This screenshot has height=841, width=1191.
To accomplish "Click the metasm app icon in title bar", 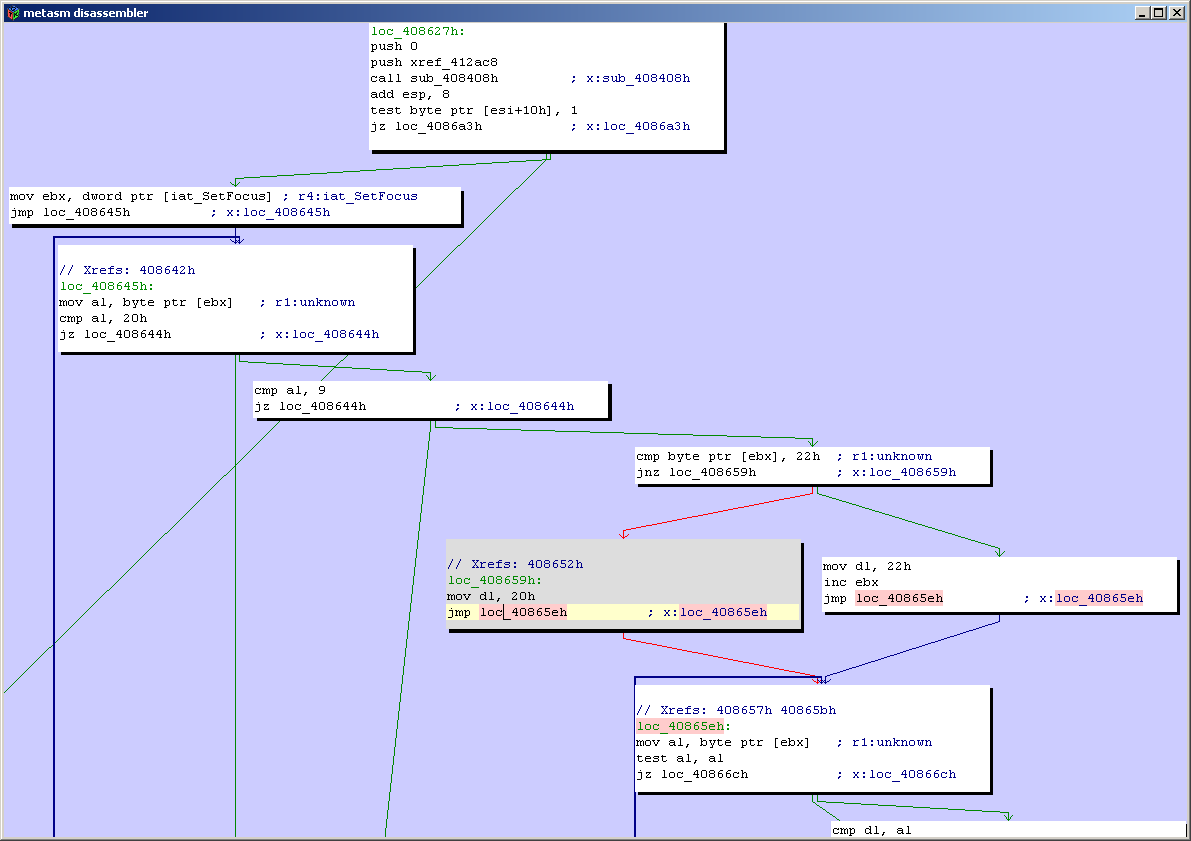I will (x=12, y=12).
